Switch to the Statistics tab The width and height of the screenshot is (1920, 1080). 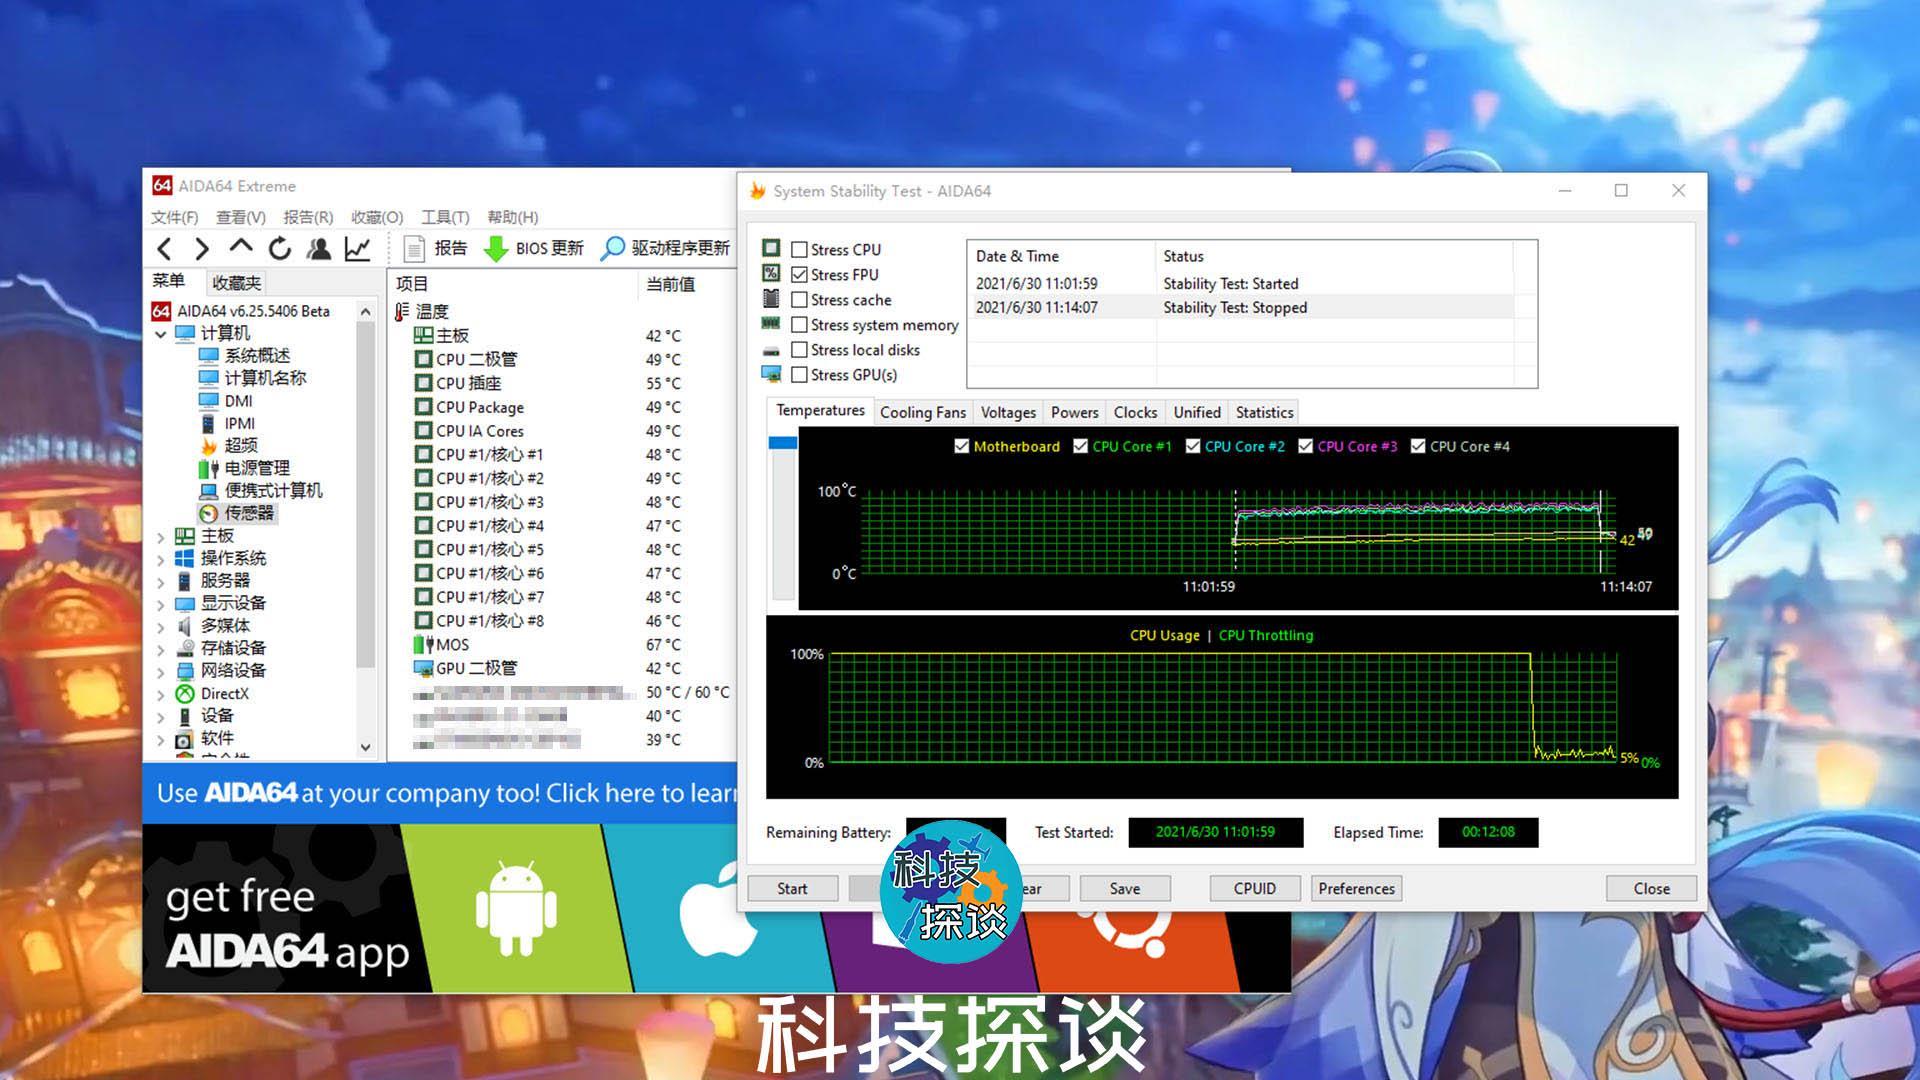coord(1264,412)
